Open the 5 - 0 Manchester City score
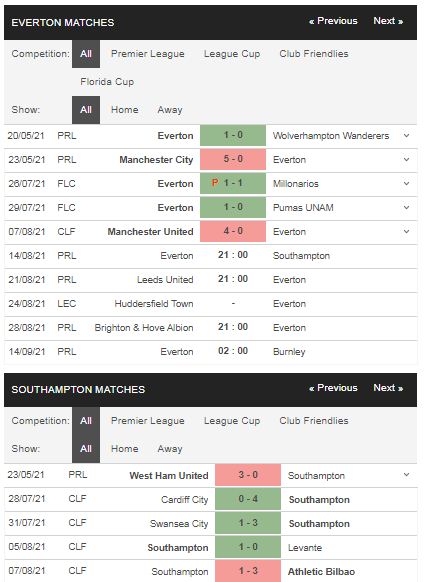 233,159
